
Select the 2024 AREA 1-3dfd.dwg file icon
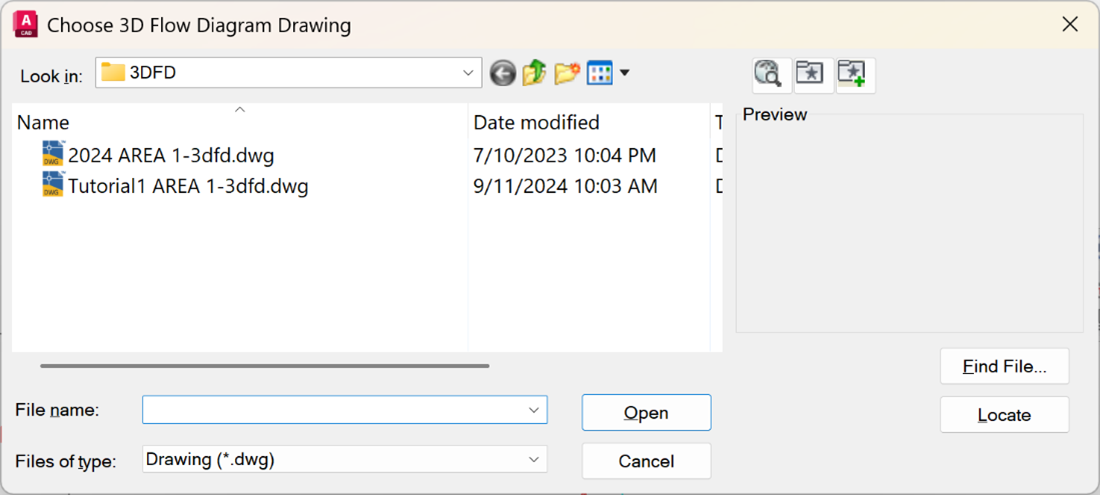click(53, 155)
